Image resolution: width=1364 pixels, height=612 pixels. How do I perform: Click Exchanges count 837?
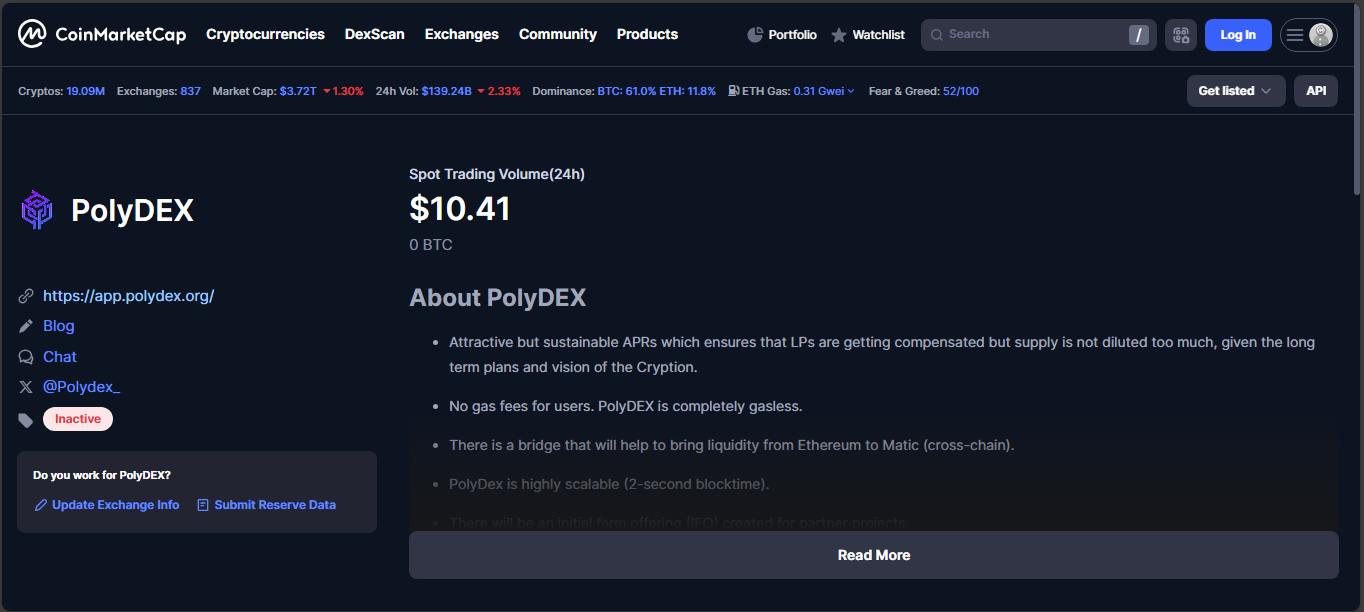pos(191,91)
